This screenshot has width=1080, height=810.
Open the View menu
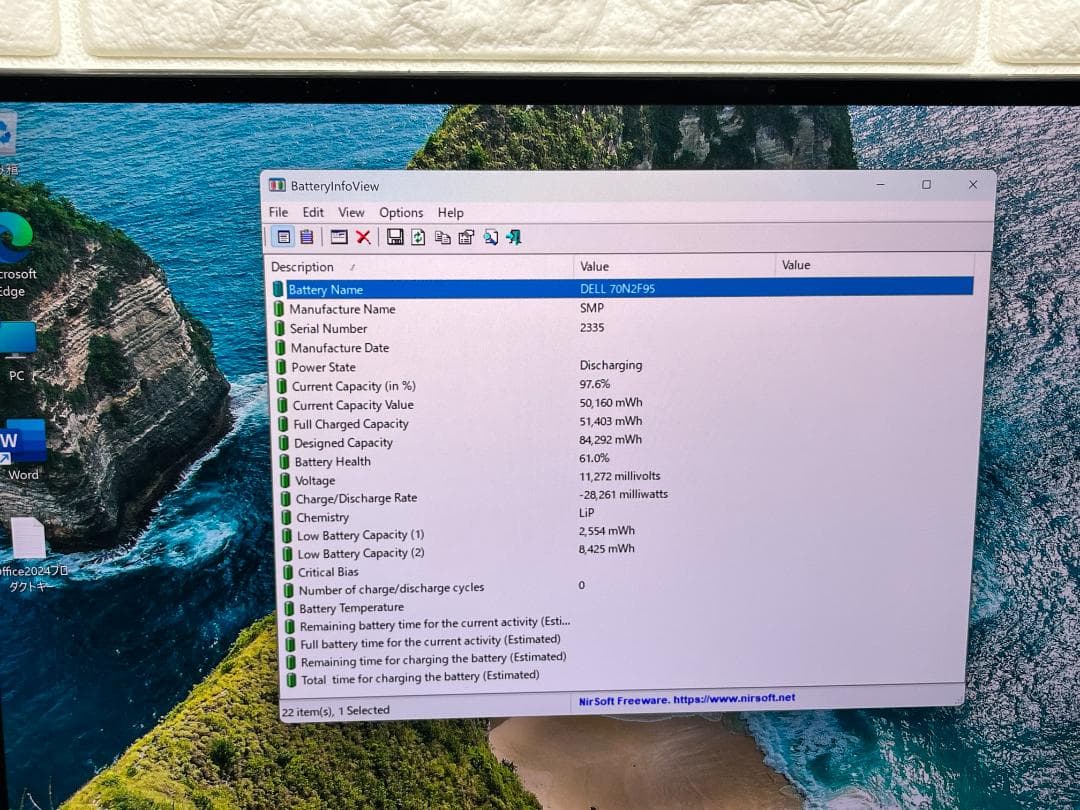click(351, 212)
